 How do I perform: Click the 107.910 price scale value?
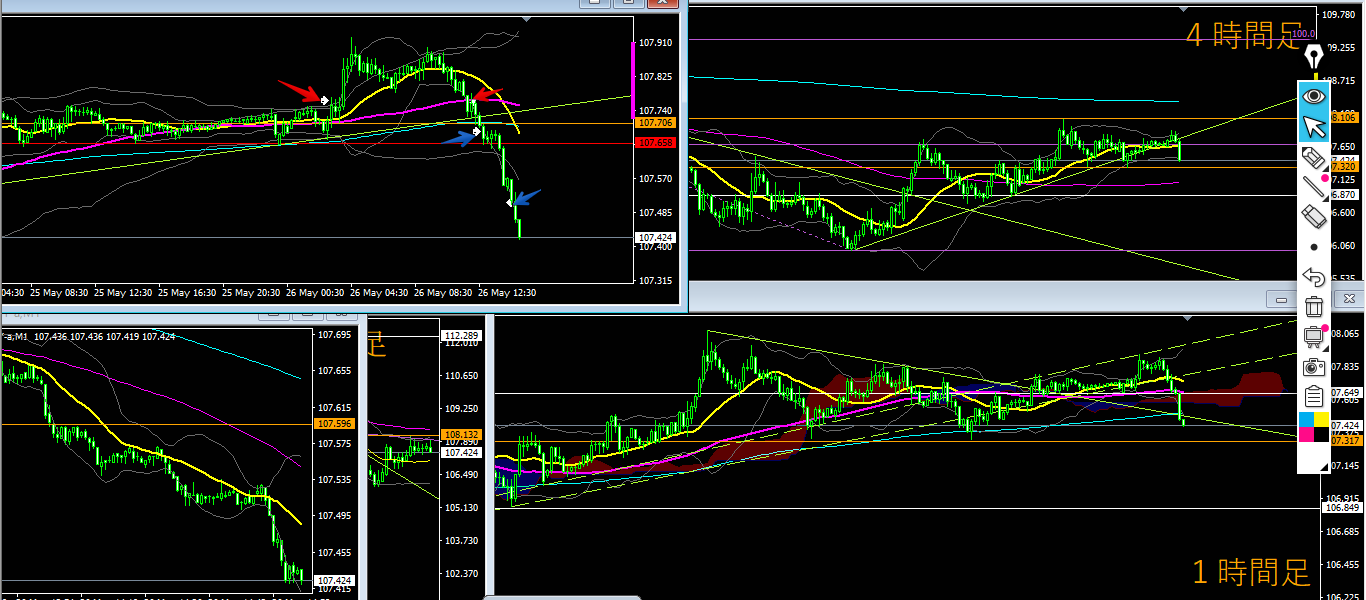point(656,43)
